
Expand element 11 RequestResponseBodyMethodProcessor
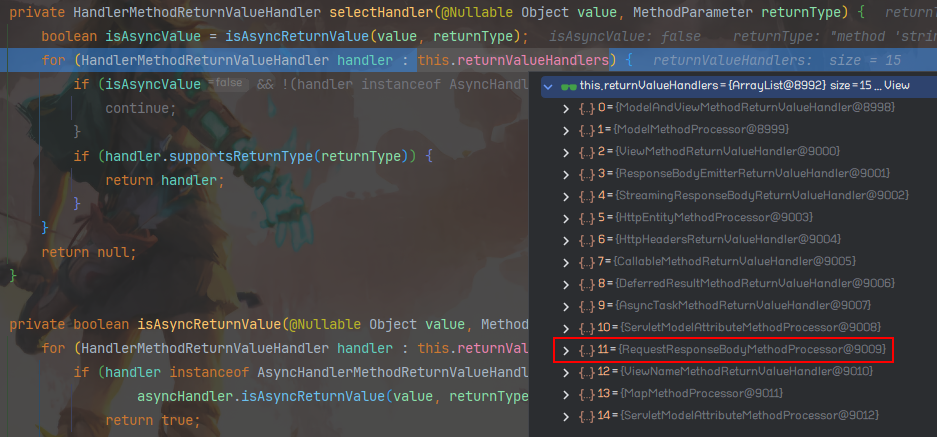566,350
